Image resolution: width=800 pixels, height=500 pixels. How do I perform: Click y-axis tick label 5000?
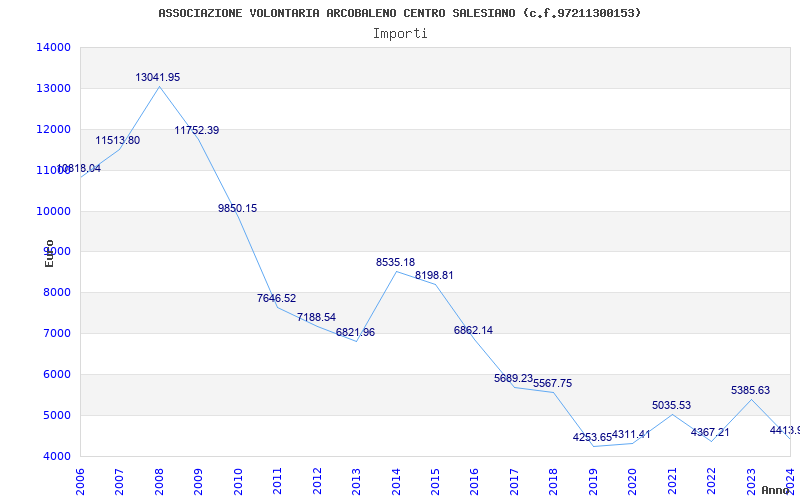tap(56, 415)
